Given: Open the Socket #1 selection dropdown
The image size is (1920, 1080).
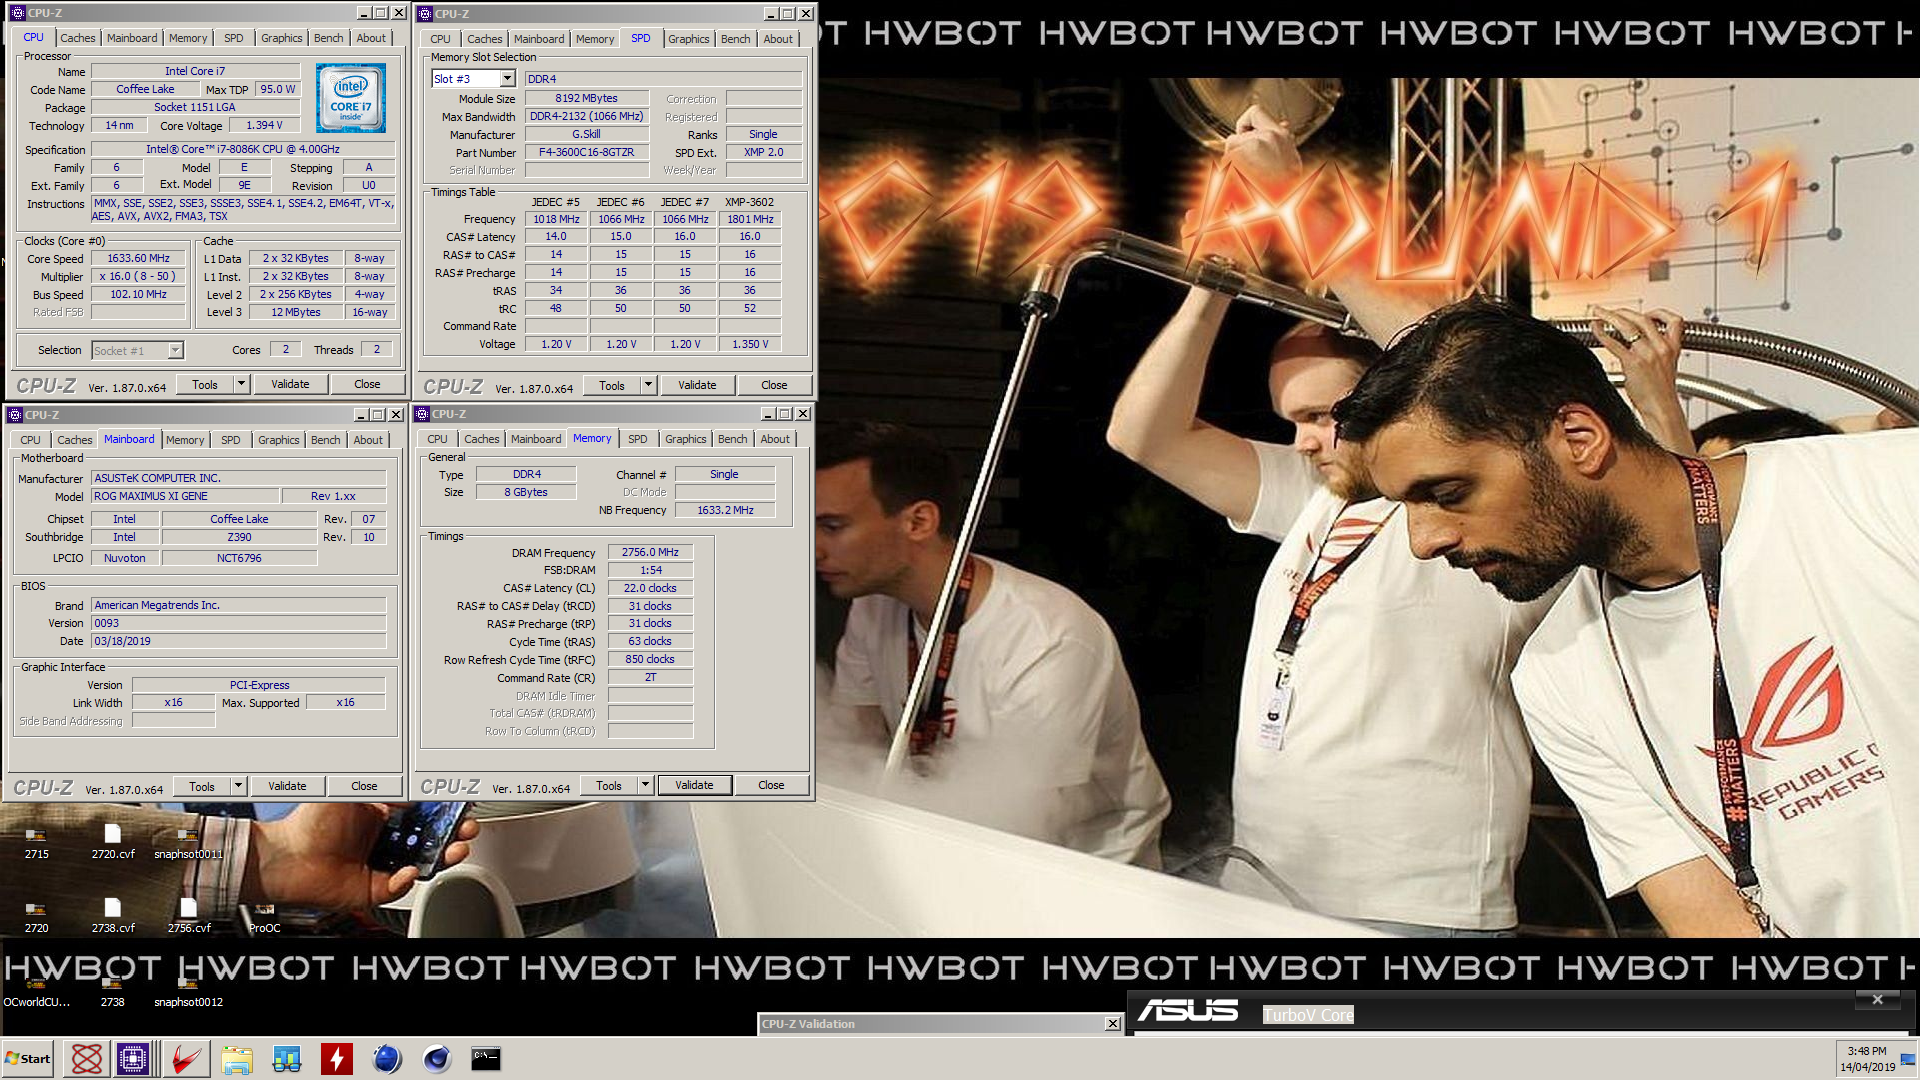Looking at the screenshot, I should [175, 350].
